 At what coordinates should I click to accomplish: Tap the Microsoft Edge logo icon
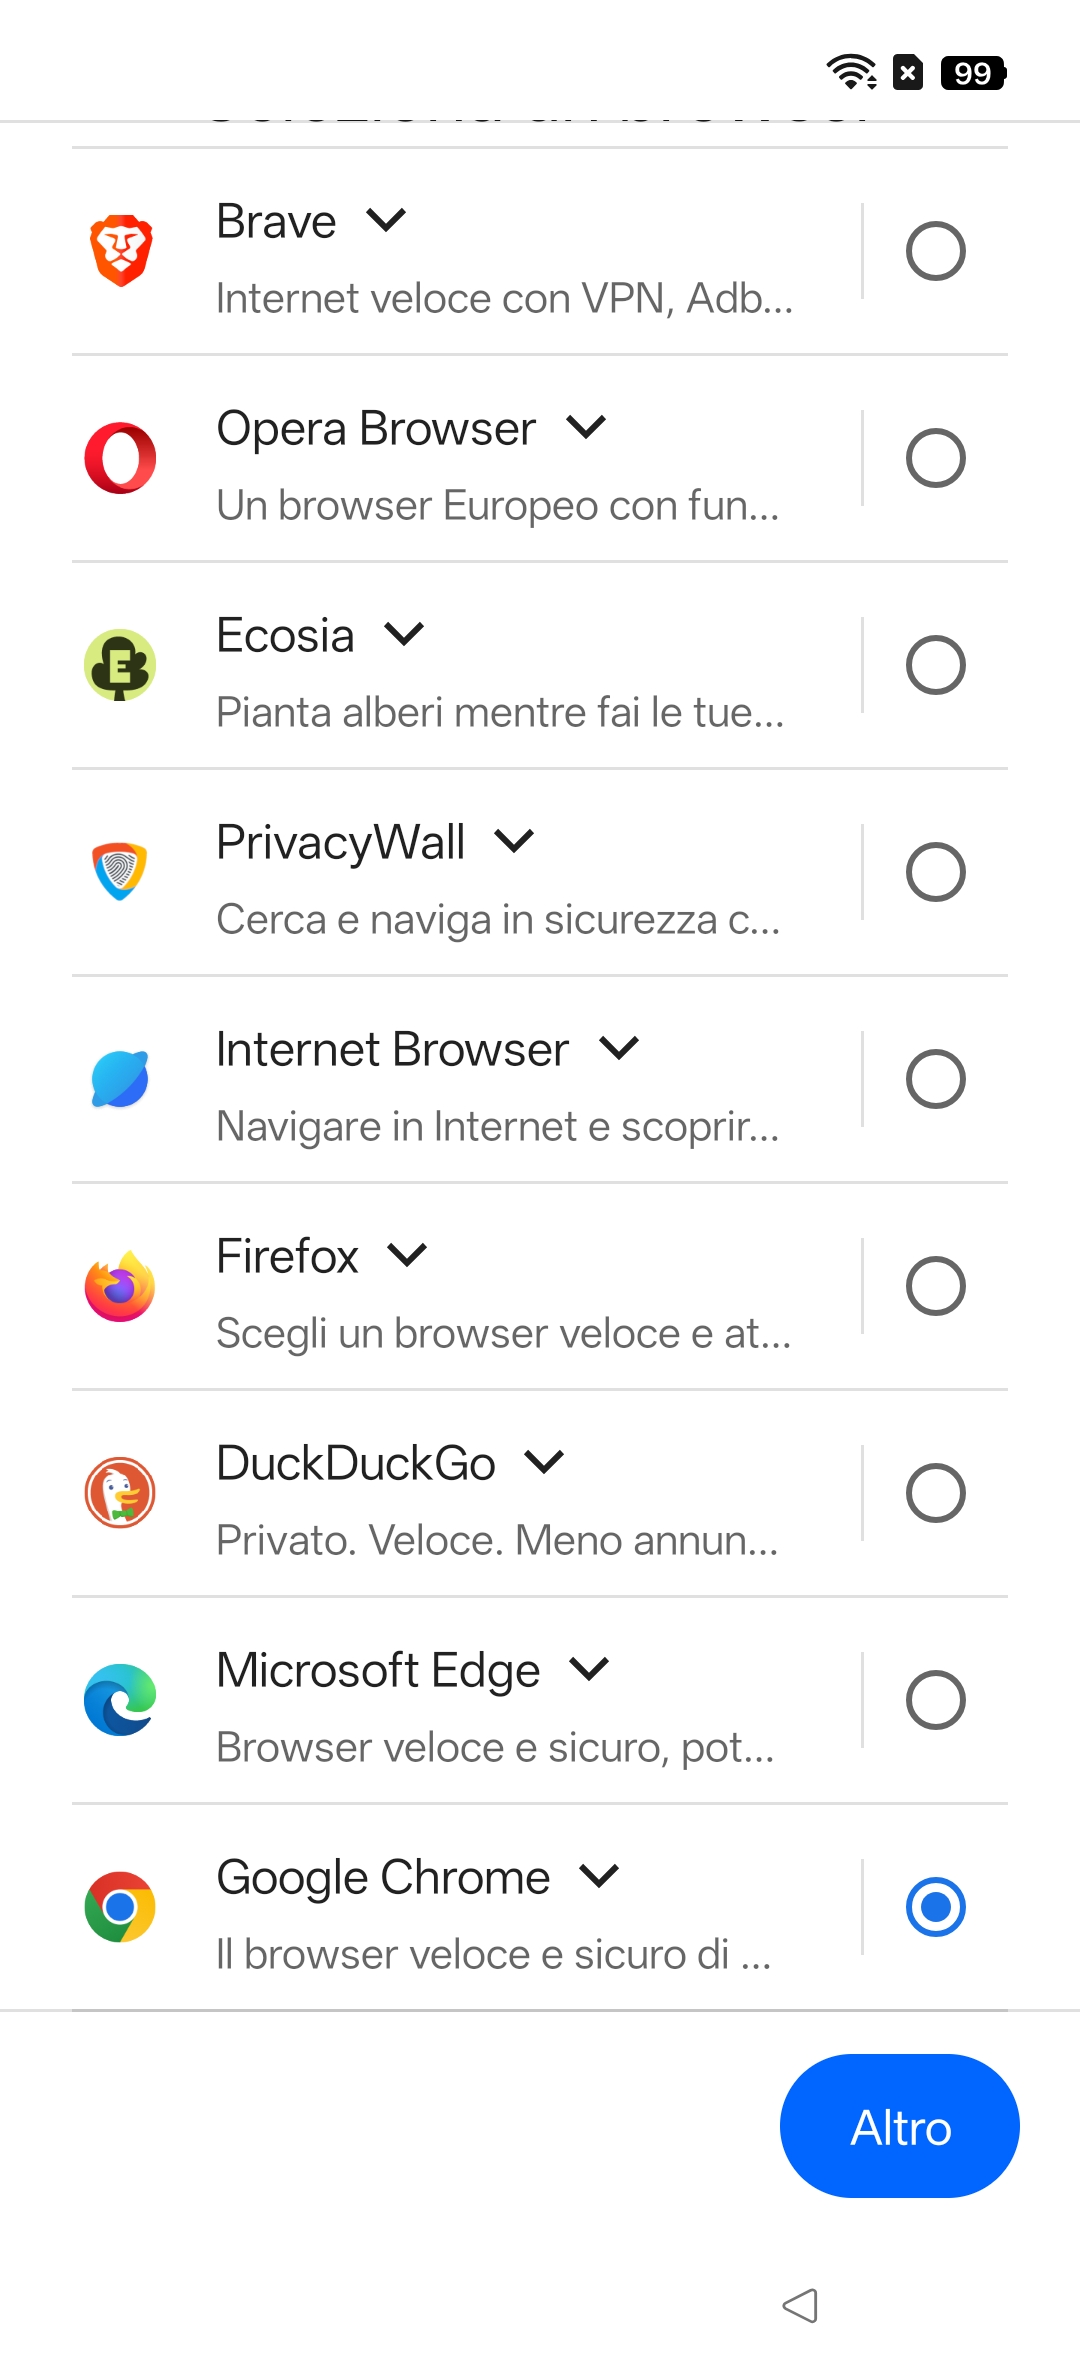120,1700
